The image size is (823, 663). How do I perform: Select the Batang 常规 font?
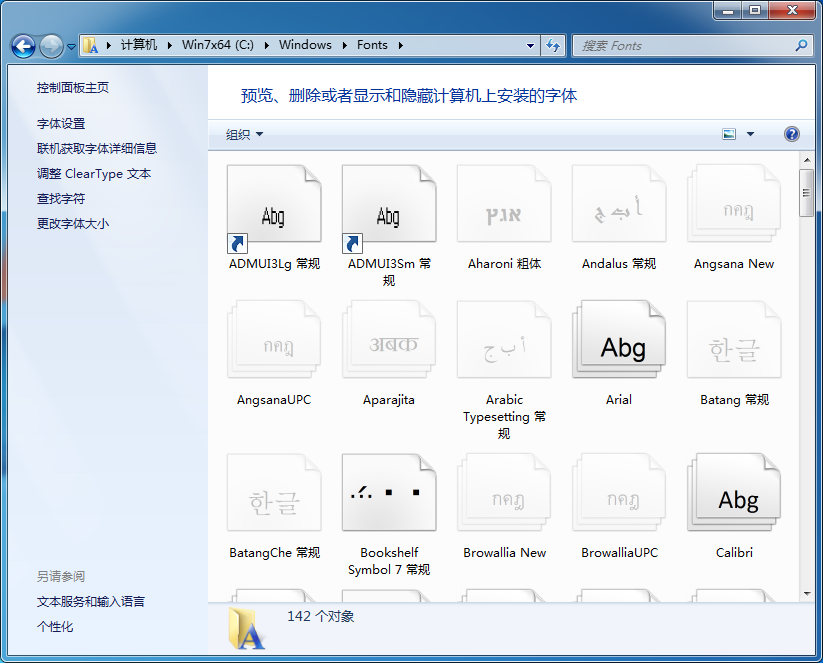(x=733, y=340)
